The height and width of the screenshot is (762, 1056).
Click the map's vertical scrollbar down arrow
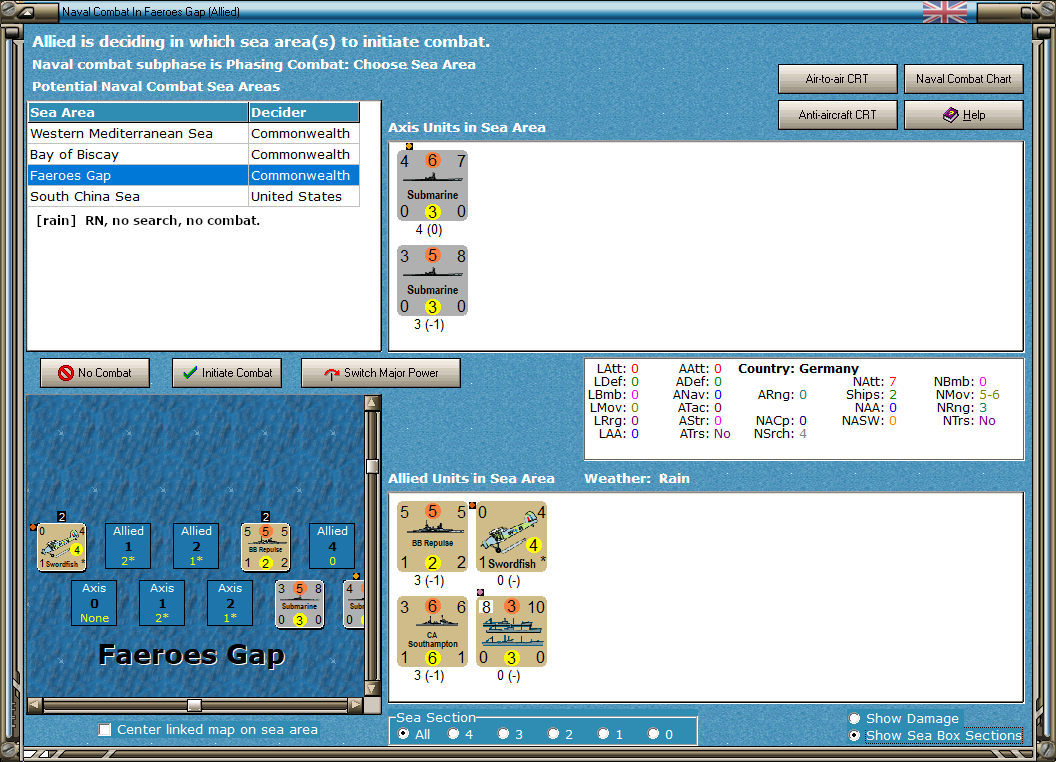(372, 689)
